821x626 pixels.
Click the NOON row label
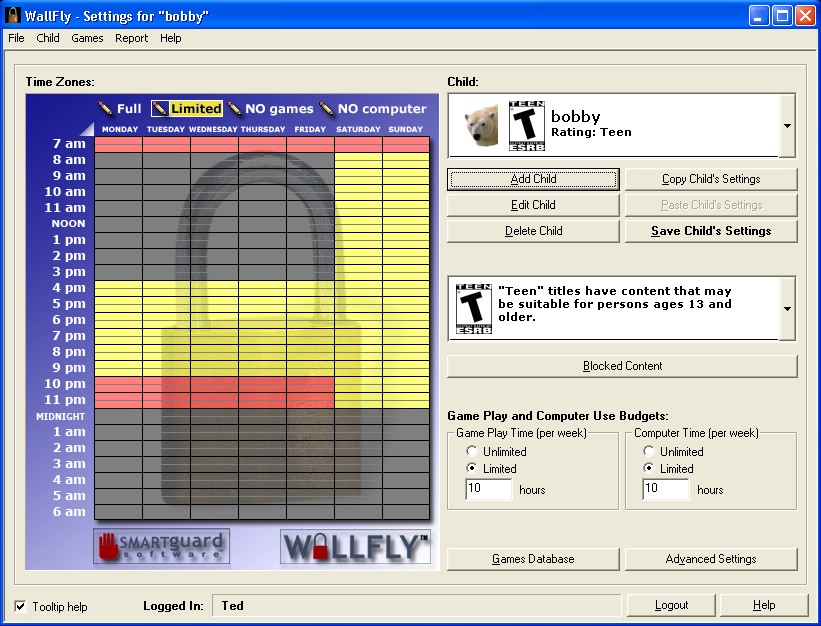[x=69, y=223]
